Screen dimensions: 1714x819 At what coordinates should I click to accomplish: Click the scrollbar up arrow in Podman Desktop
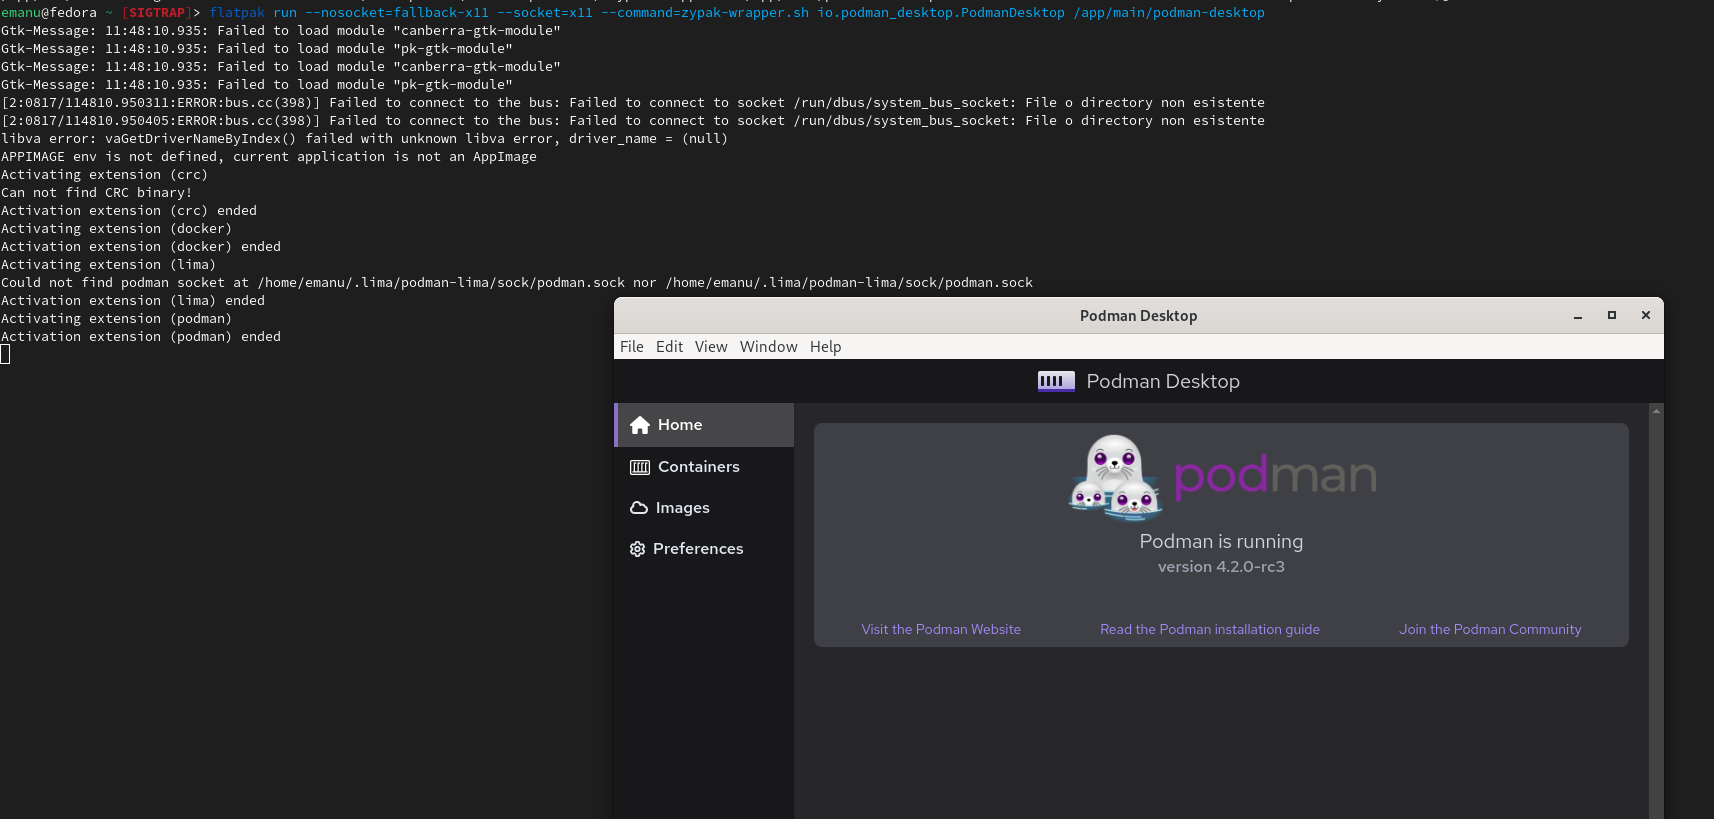(1657, 411)
